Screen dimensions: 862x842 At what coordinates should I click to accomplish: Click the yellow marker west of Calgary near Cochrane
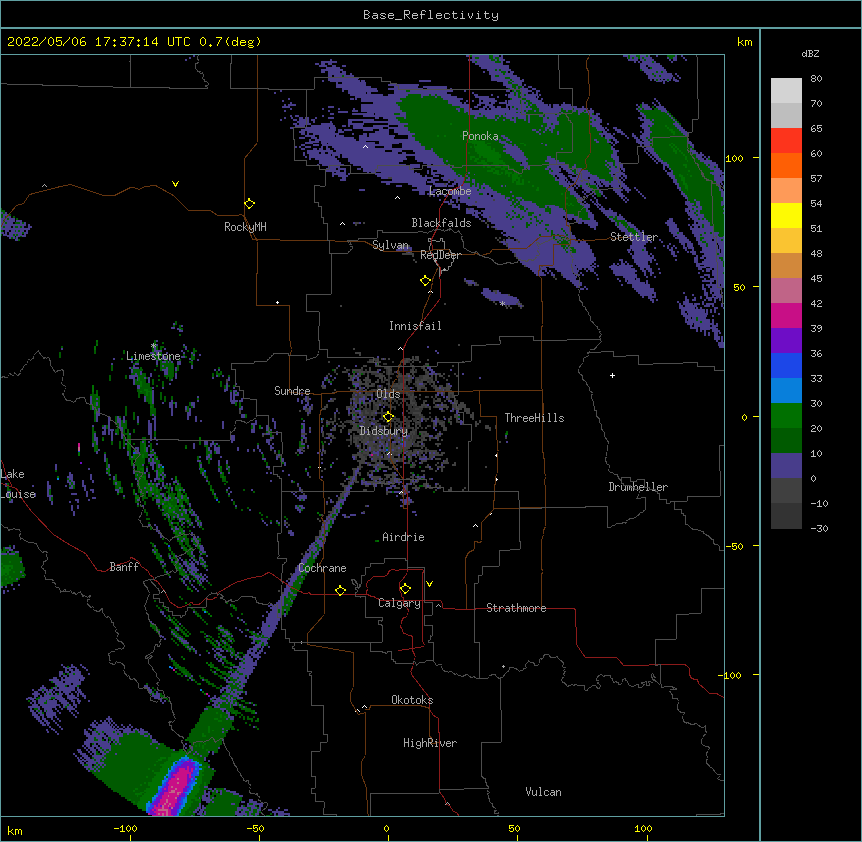pos(340,590)
